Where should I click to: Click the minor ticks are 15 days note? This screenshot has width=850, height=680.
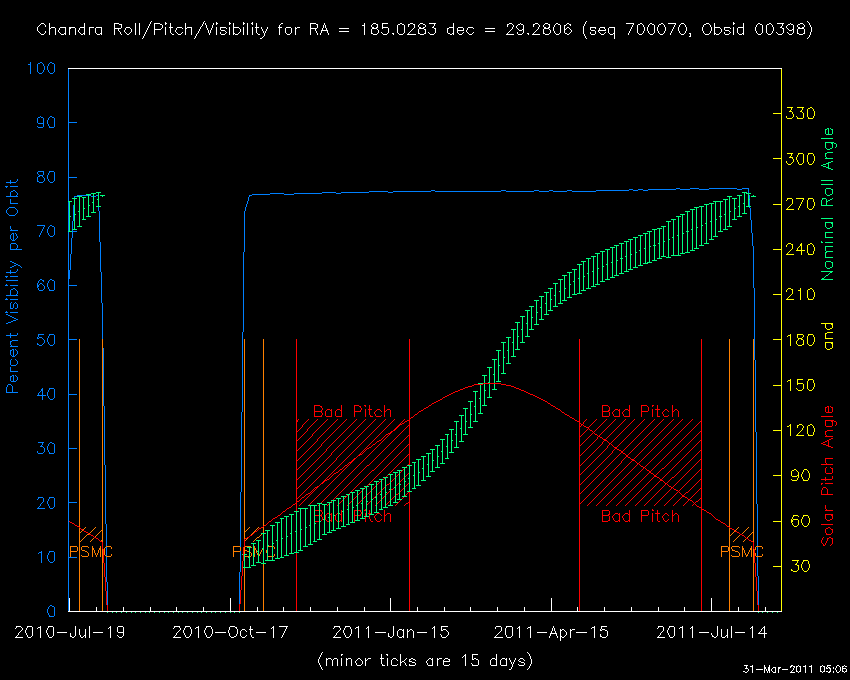[424, 661]
